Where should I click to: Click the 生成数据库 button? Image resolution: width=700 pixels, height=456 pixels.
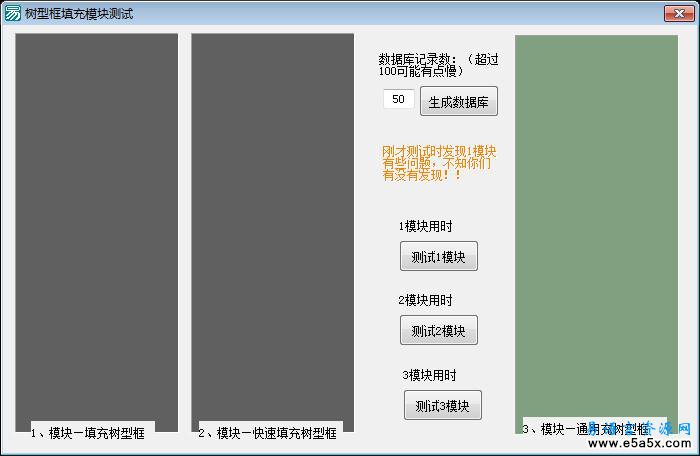(x=458, y=101)
